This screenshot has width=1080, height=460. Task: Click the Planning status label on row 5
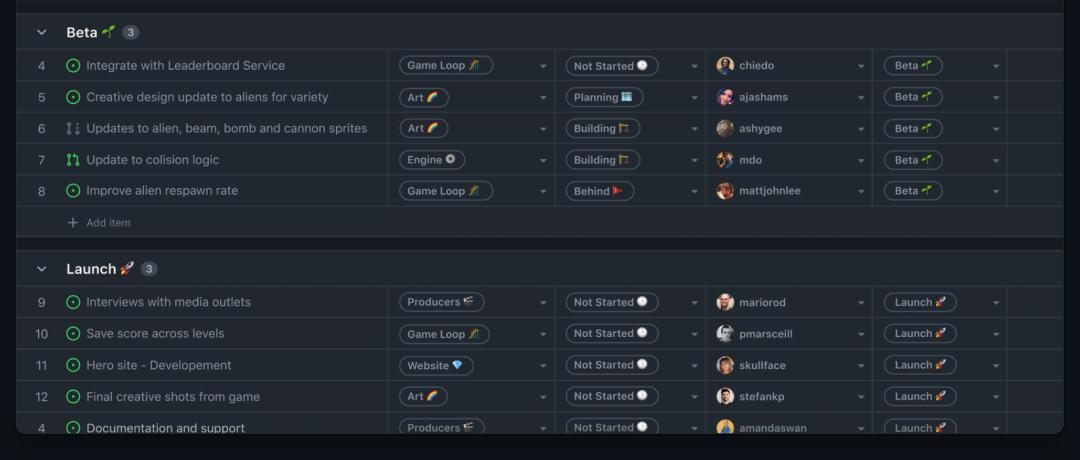point(603,97)
